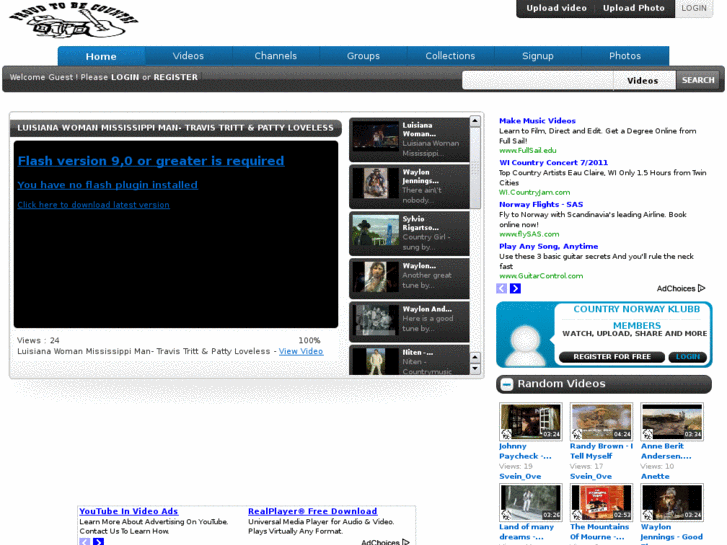Click next arrow under YouTube In Video Ads
The width and height of the screenshot is (727, 545).
pyautogui.click(x=98, y=542)
